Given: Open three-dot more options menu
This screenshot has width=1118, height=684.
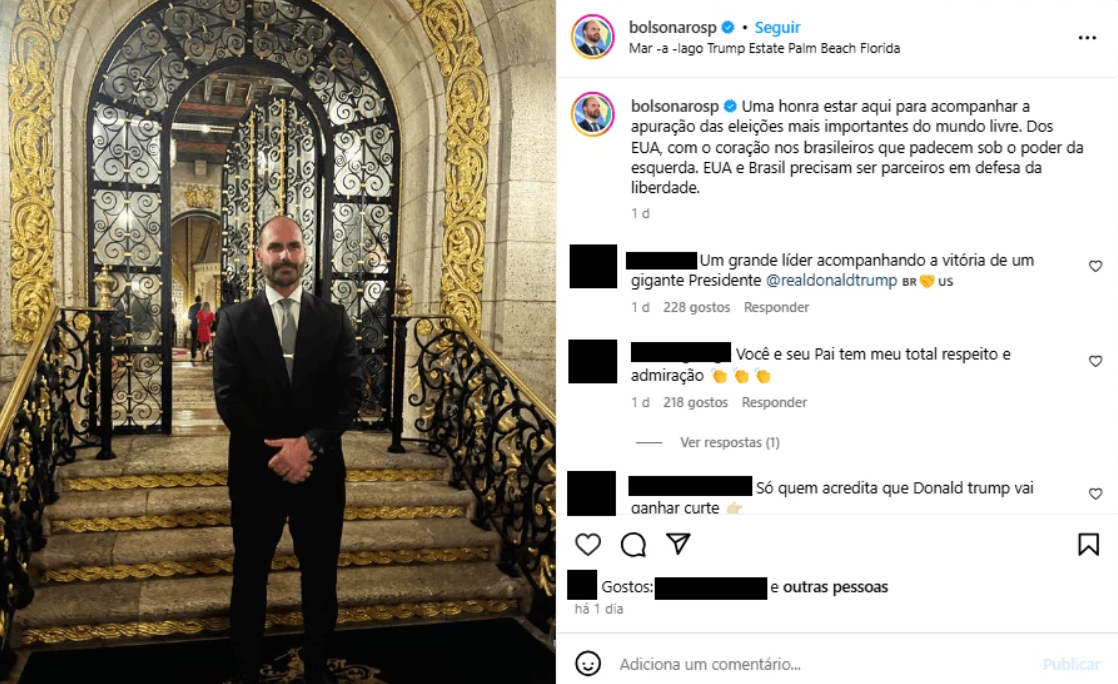Looking at the screenshot, I should click(1087, 38).
